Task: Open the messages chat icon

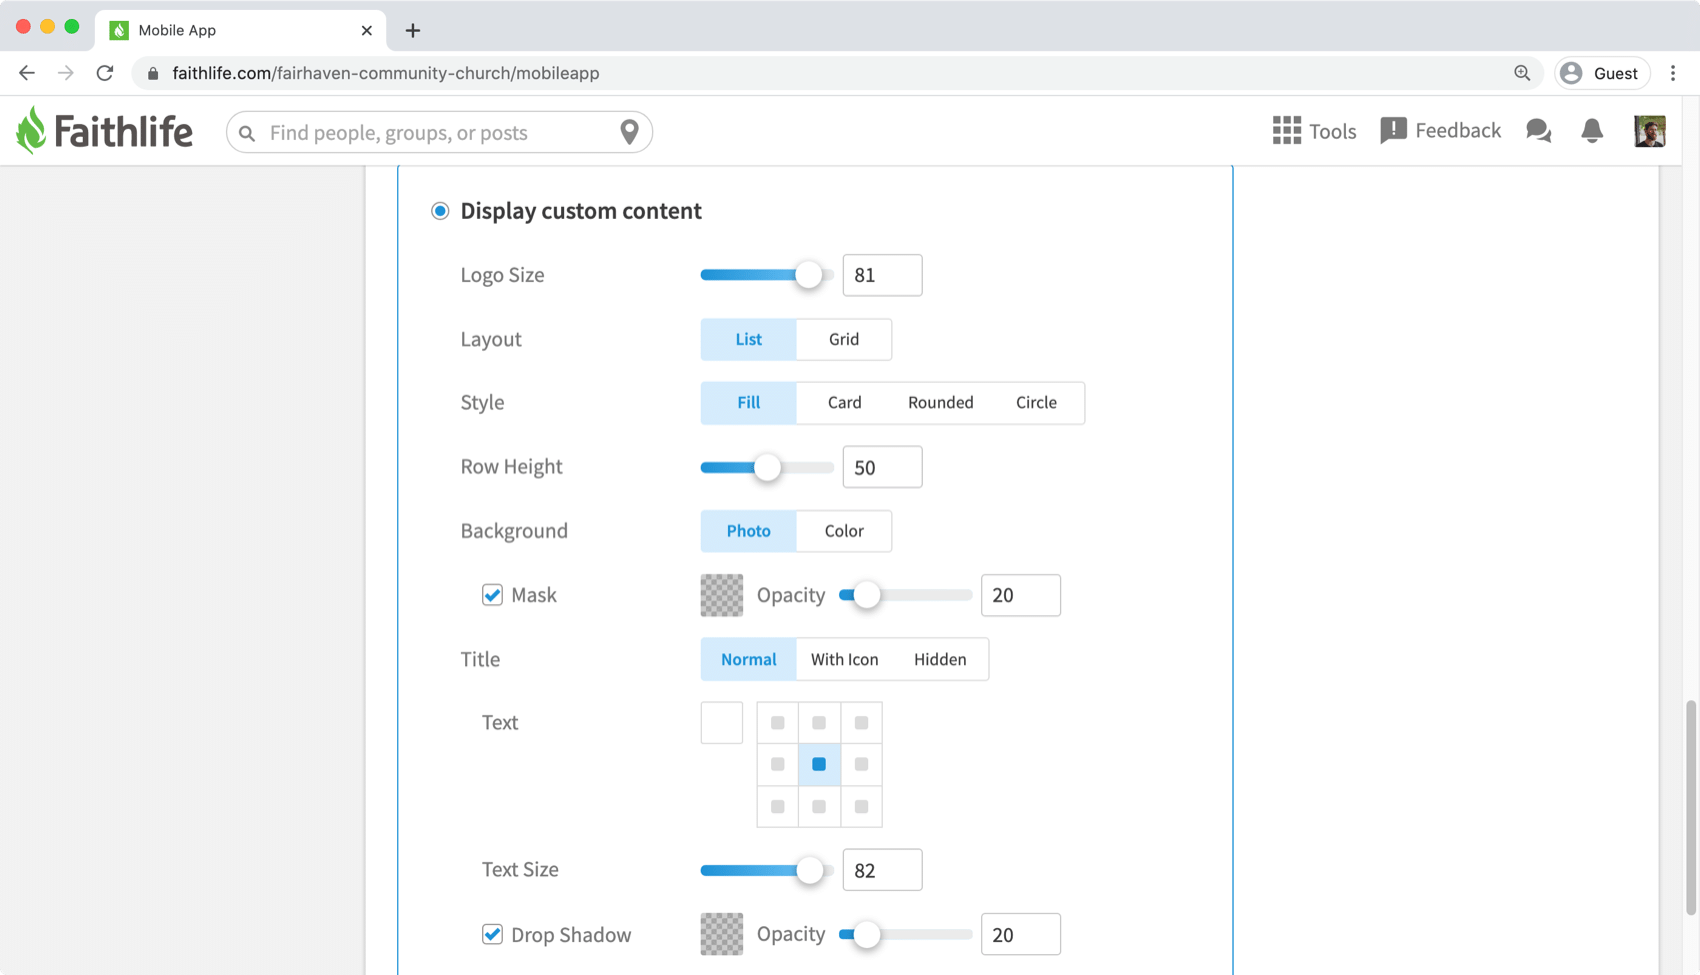Action: [1538, 131]
